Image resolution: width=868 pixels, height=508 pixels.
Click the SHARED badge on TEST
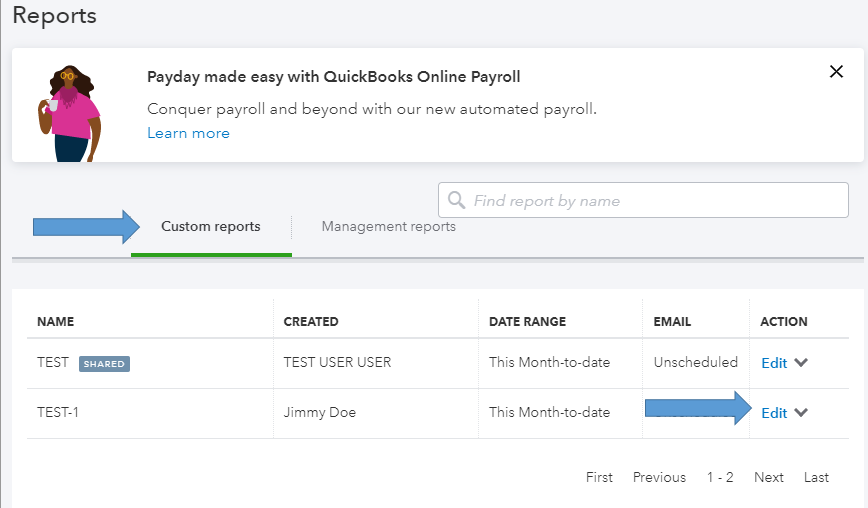point(104,364)
